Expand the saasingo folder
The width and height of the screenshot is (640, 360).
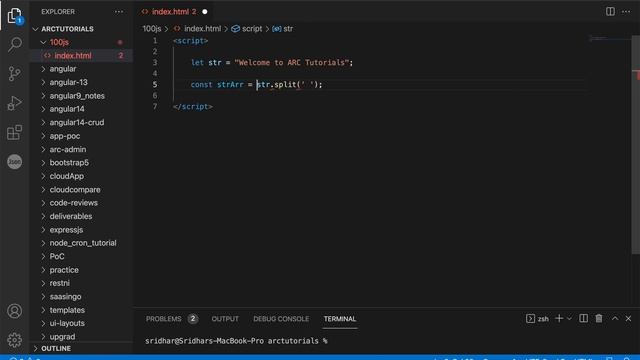point(65,297)
